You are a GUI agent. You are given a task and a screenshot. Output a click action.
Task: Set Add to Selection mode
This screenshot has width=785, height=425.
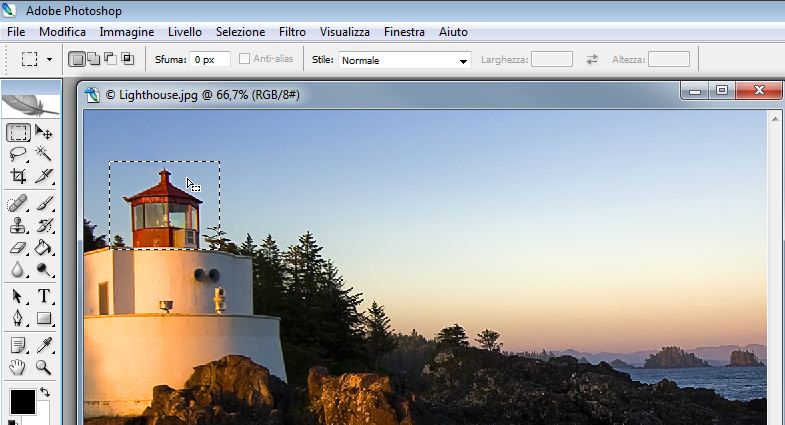coord(94,59)
